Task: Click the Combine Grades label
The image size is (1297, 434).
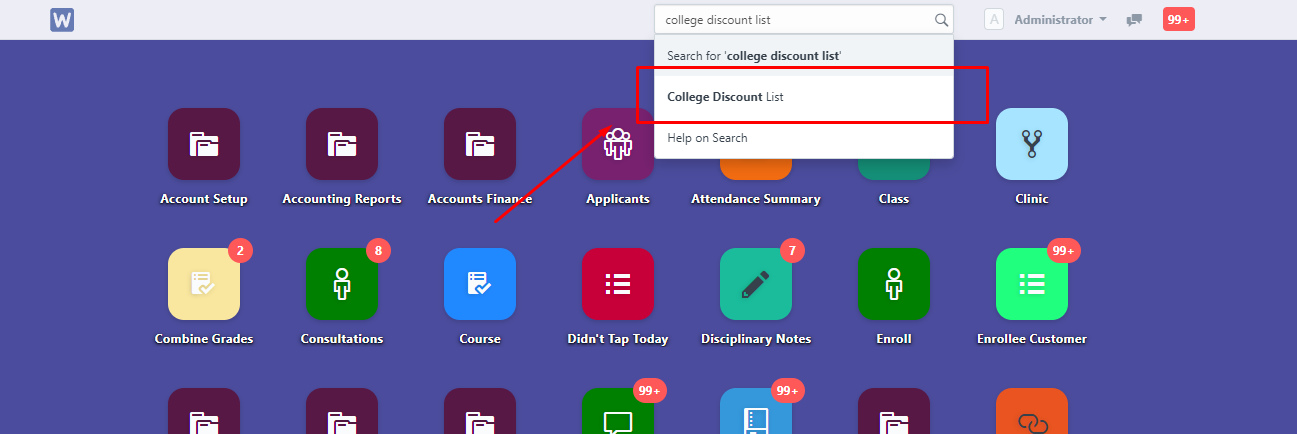Action: (x=204, y=339)
